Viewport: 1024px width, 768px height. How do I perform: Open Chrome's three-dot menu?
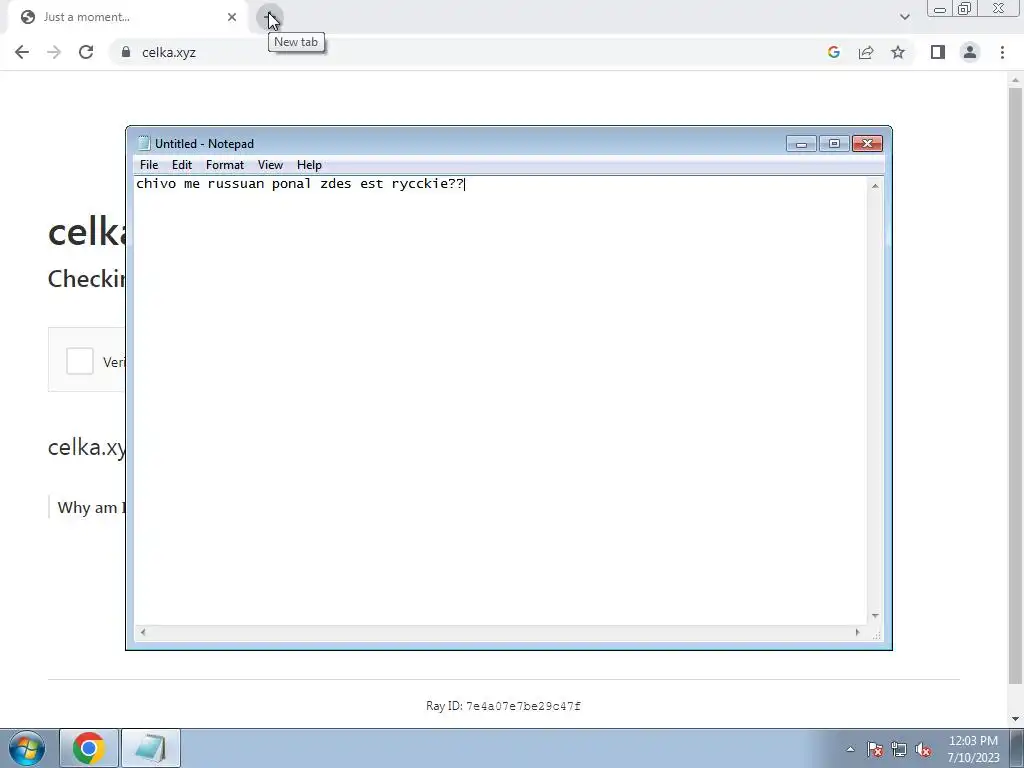coord(1002,52)
